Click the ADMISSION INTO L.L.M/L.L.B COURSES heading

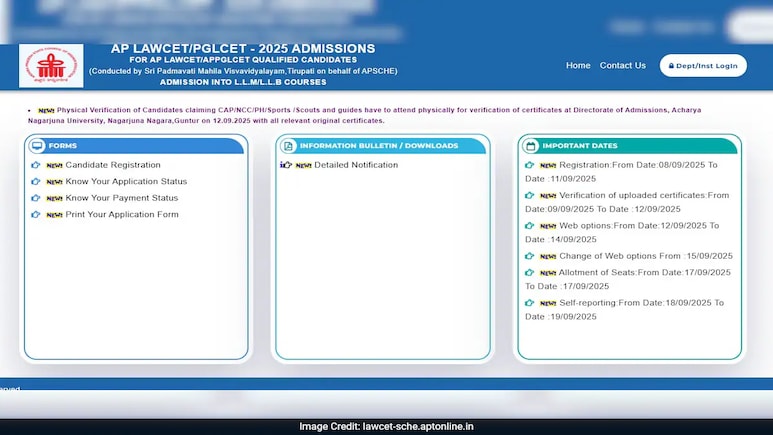point(243,82)
